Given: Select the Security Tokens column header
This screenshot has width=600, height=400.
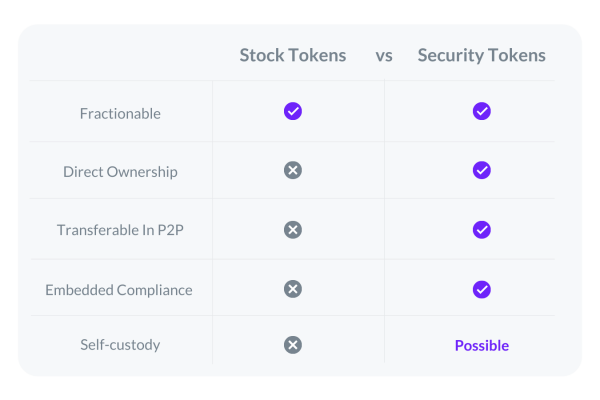Looking at the screenshot, I should tap(481, 56).
